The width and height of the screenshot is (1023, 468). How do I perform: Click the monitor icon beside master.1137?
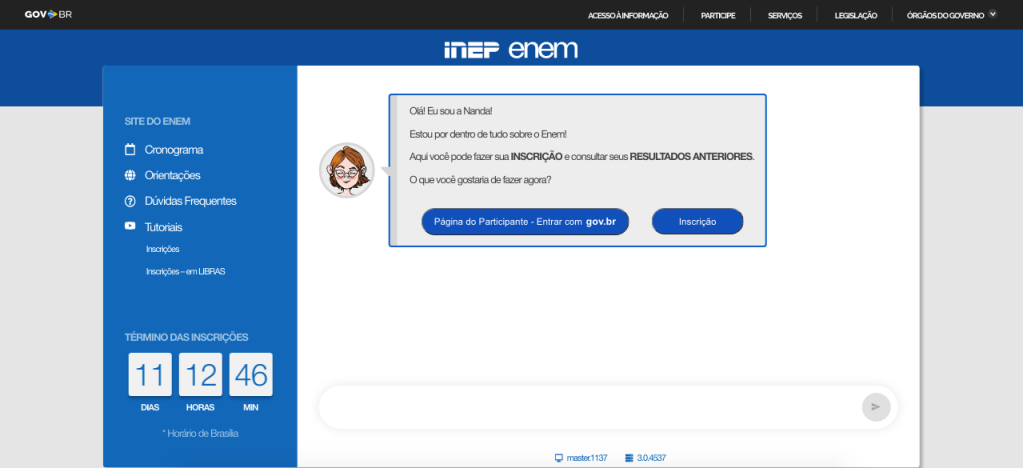(x=558, y=458)
